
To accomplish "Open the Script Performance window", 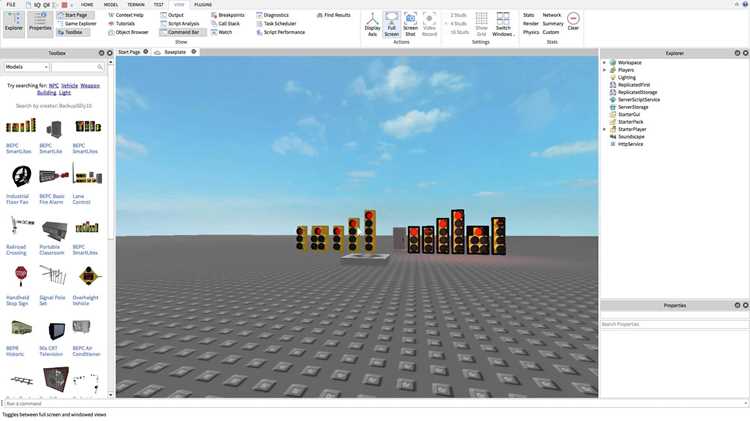I will [x=281, y=33].
